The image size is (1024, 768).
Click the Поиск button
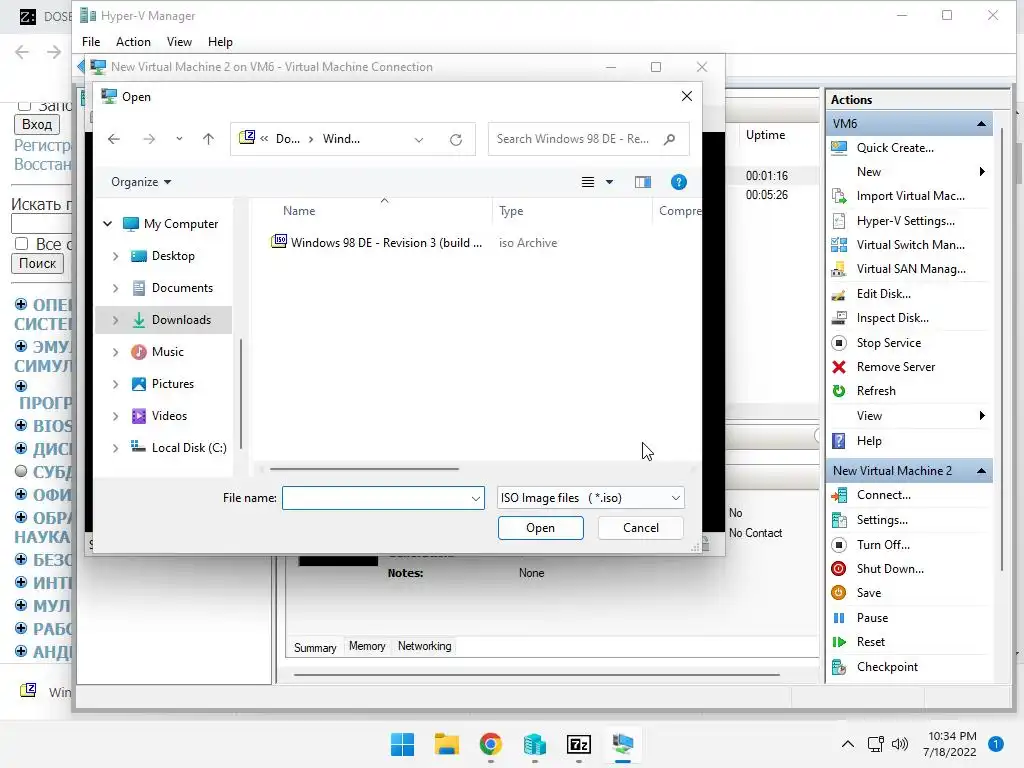coord(37,263)
